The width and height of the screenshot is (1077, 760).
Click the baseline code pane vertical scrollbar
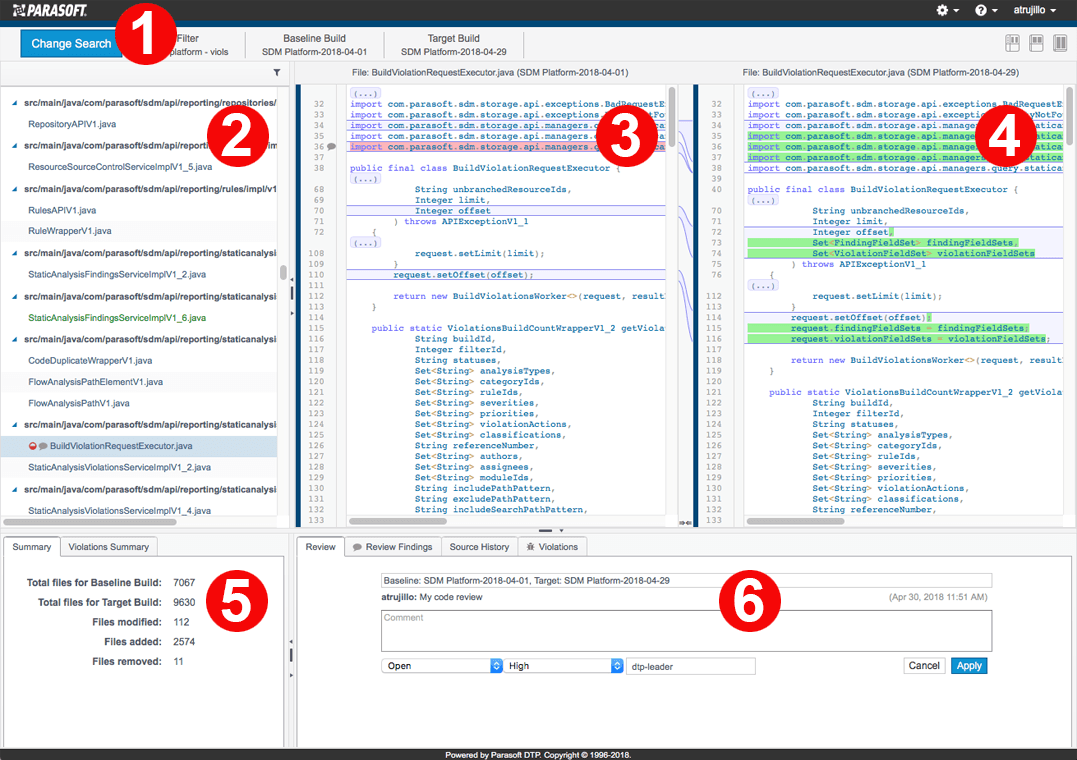point(672,117)
